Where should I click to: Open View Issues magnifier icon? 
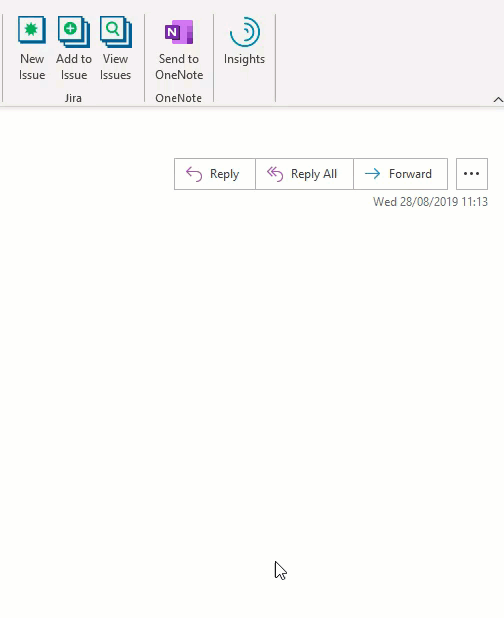pyautogui.click(x=115, y=31)
